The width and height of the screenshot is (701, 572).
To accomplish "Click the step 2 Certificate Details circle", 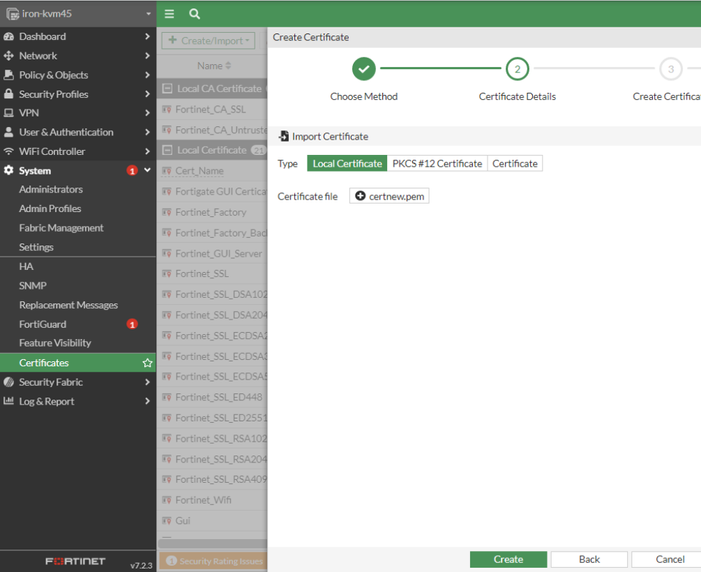I will point(517,69).
